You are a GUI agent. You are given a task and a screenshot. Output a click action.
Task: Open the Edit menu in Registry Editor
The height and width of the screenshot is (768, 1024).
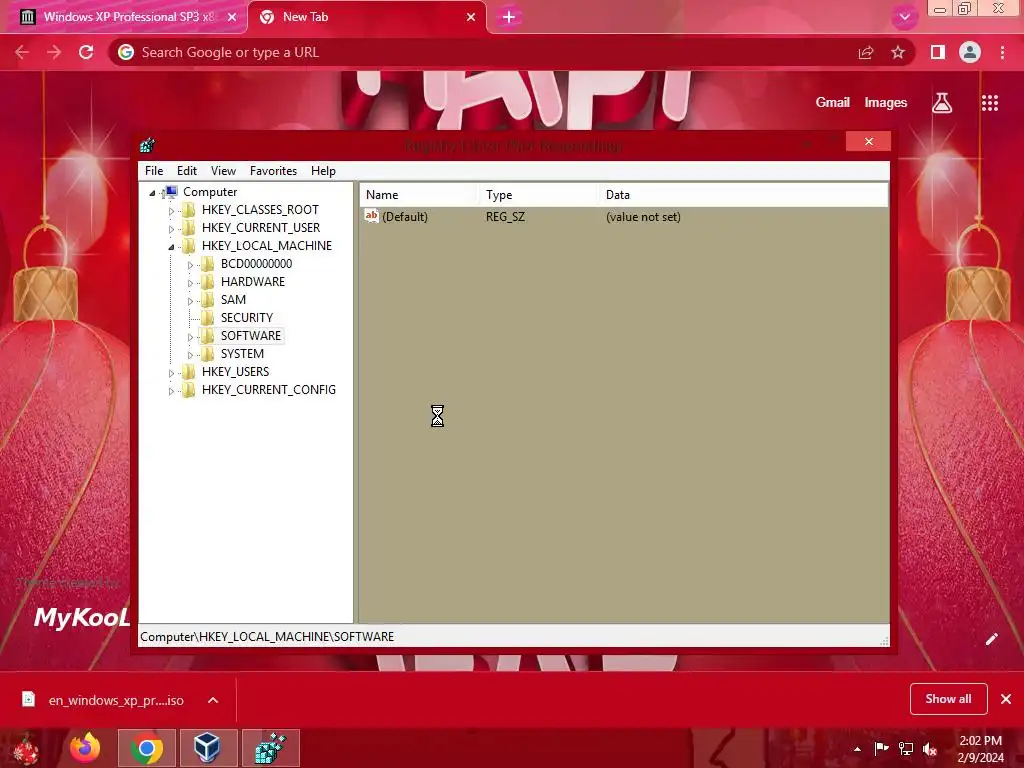pos(187,170)
